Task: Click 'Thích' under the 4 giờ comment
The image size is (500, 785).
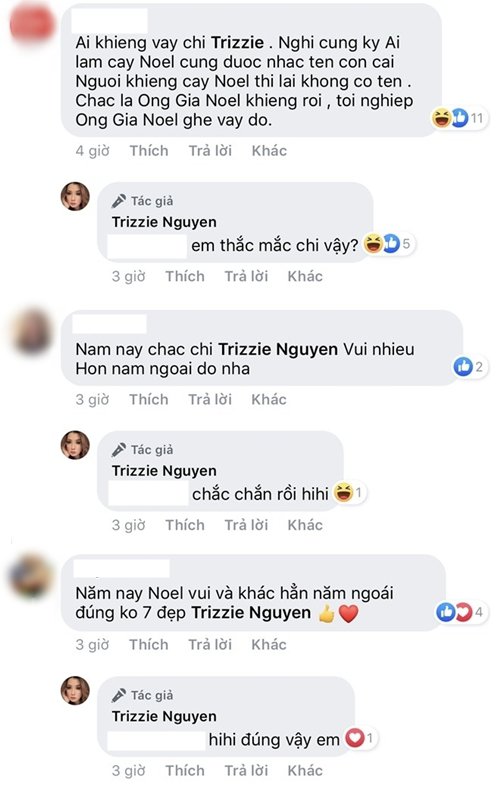Action: coord(149,151)
